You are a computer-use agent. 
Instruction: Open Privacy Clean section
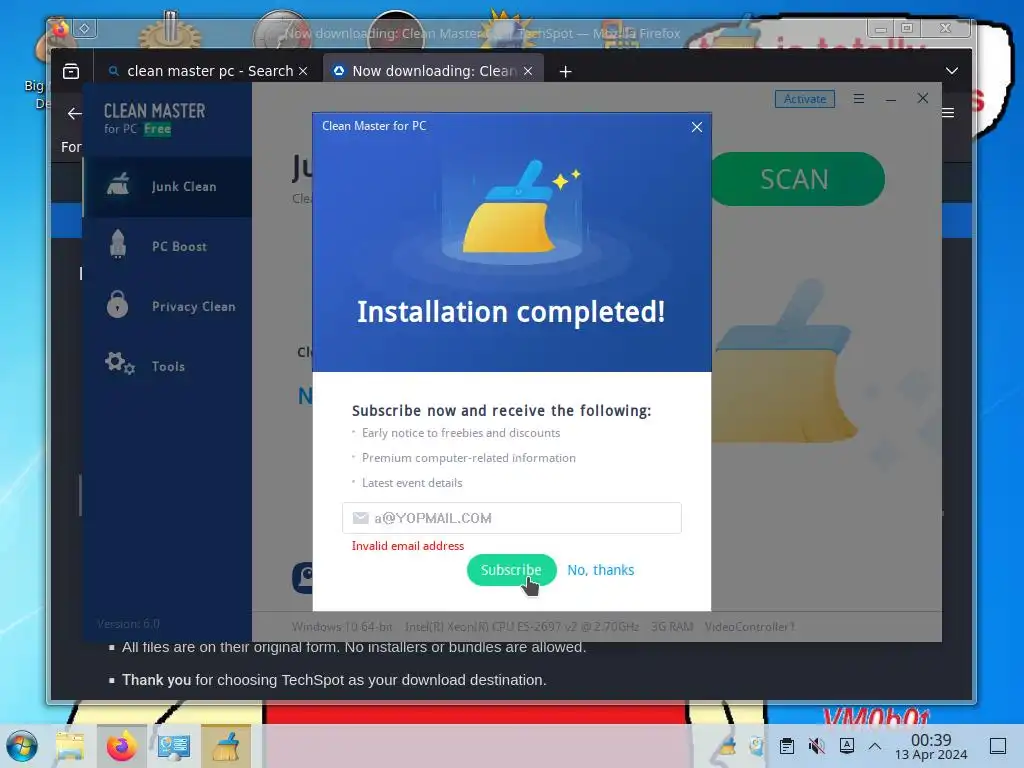pyautogui.click(x=168, y=306)
